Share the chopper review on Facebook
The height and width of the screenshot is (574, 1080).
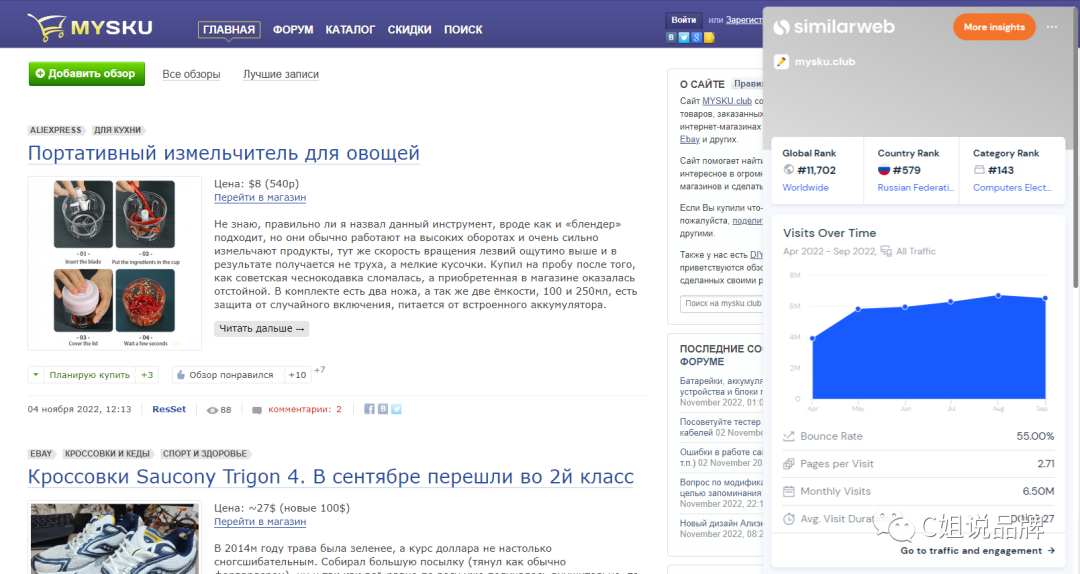369,409
